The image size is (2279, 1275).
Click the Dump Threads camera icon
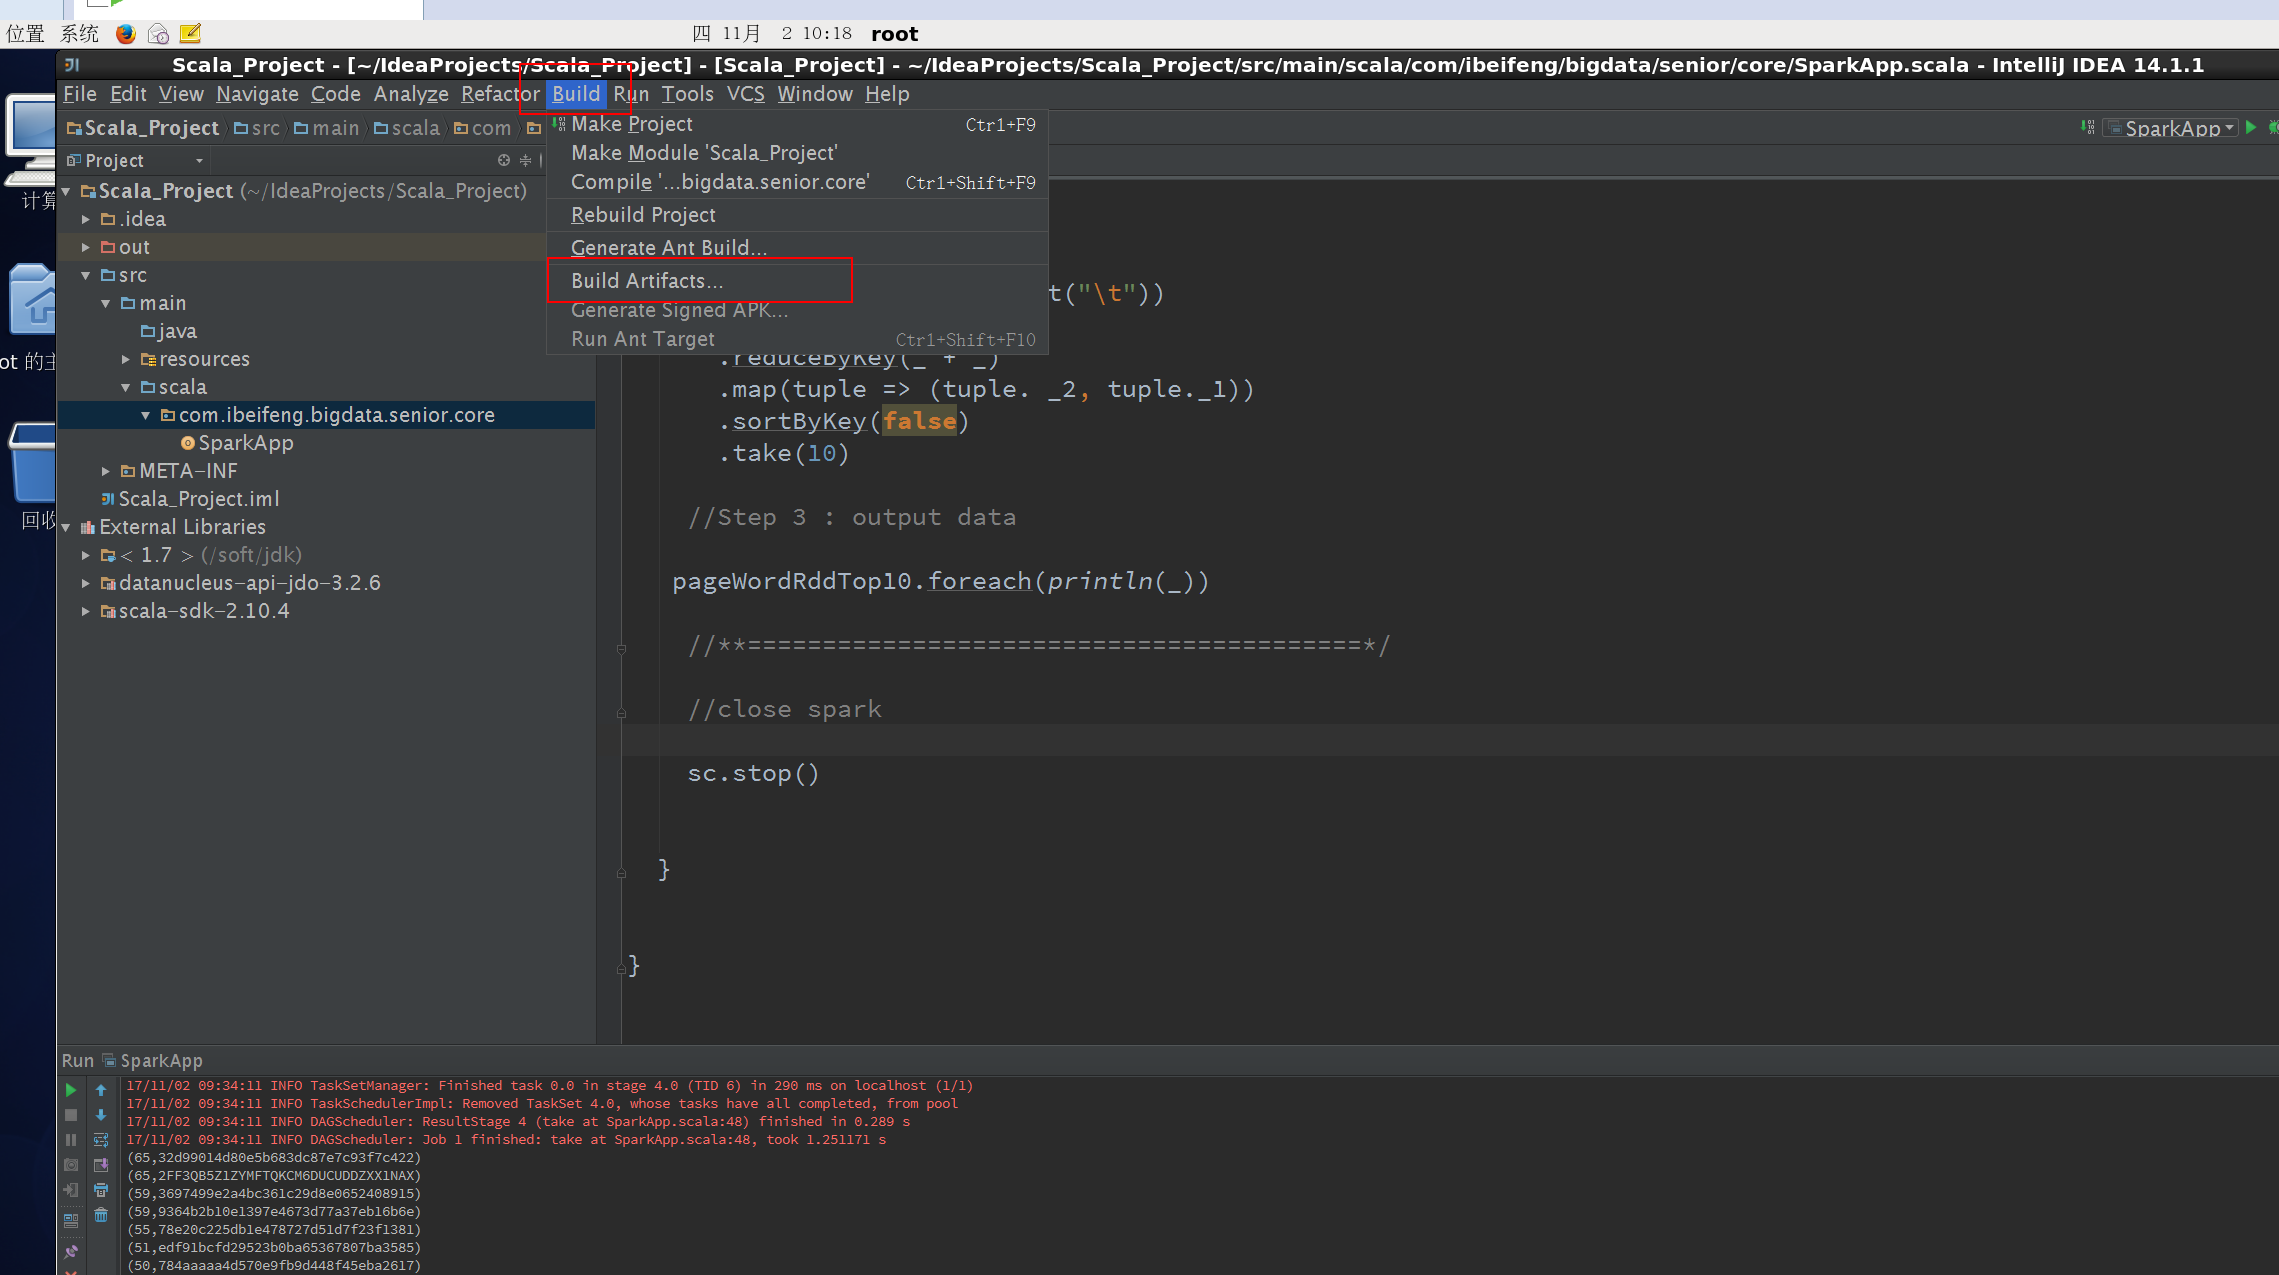70,1164
